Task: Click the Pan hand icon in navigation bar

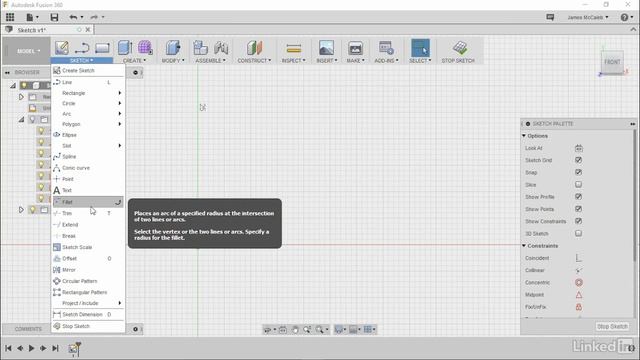Action: (x=295, y=329)
